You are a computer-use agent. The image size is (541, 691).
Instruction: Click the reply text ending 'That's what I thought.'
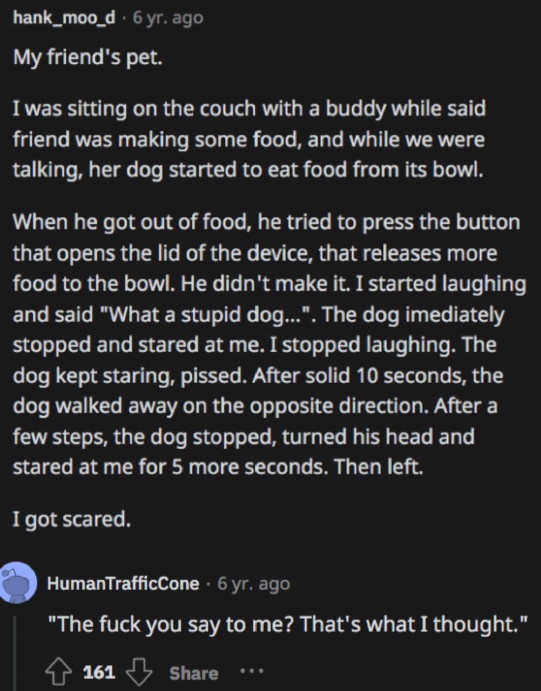[x=287, y=624]
